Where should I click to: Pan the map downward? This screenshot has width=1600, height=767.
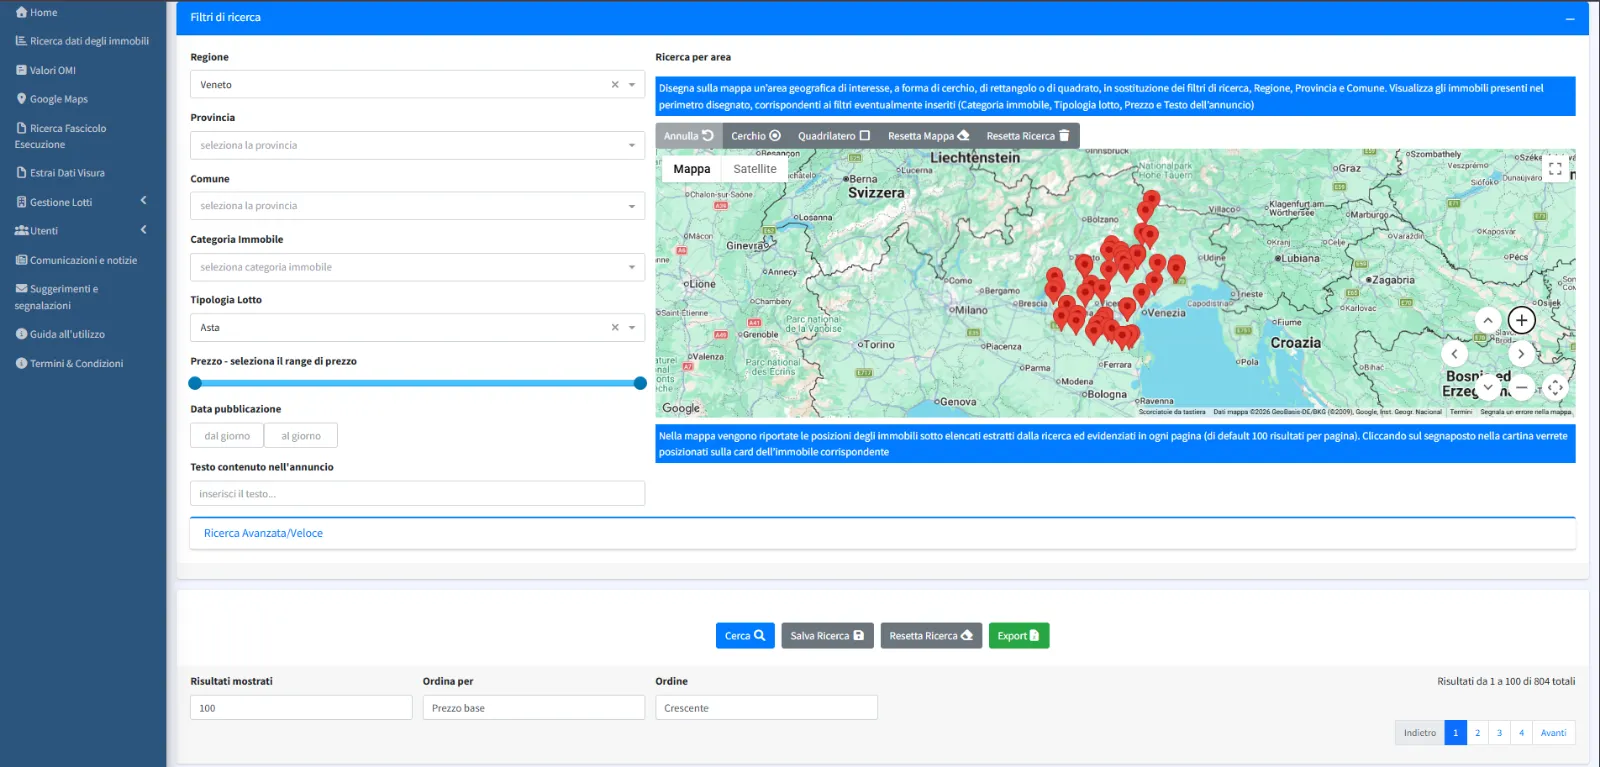click(1488, 386)
